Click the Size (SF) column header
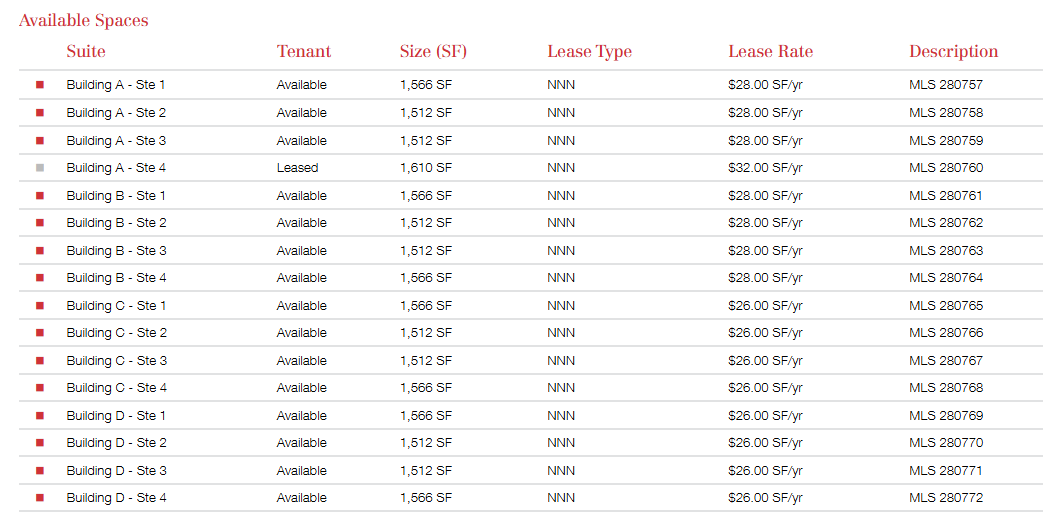 [x=433, y=52]
